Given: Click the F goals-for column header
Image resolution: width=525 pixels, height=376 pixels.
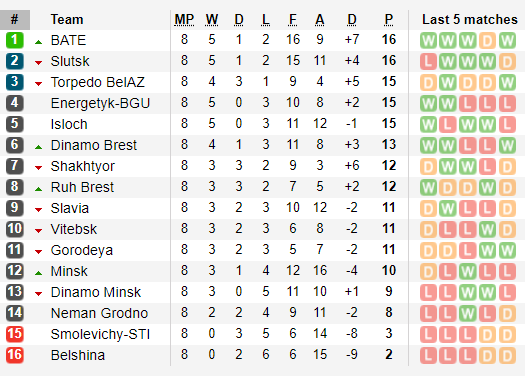Looking at the screenshot, I should [x=293, y=20].
